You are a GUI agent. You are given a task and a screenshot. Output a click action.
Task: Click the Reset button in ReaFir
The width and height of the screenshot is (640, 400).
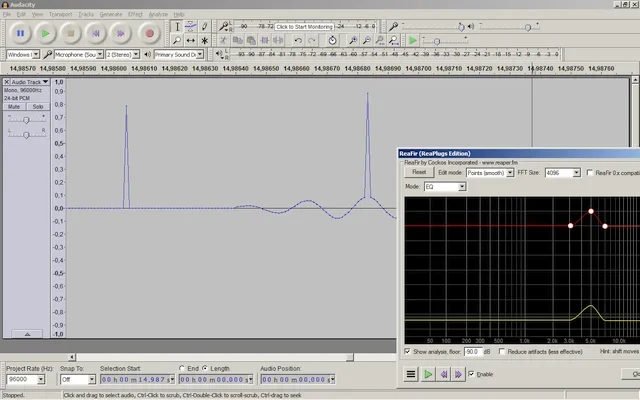click(x=419, y=173)
